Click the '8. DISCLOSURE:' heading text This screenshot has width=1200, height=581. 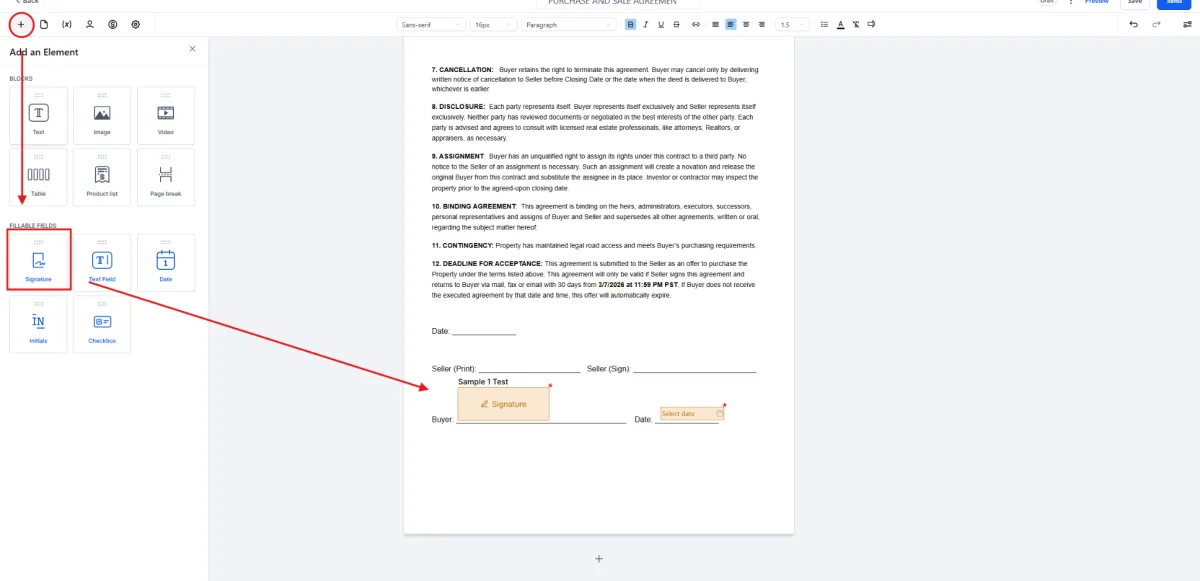point(459,106)
